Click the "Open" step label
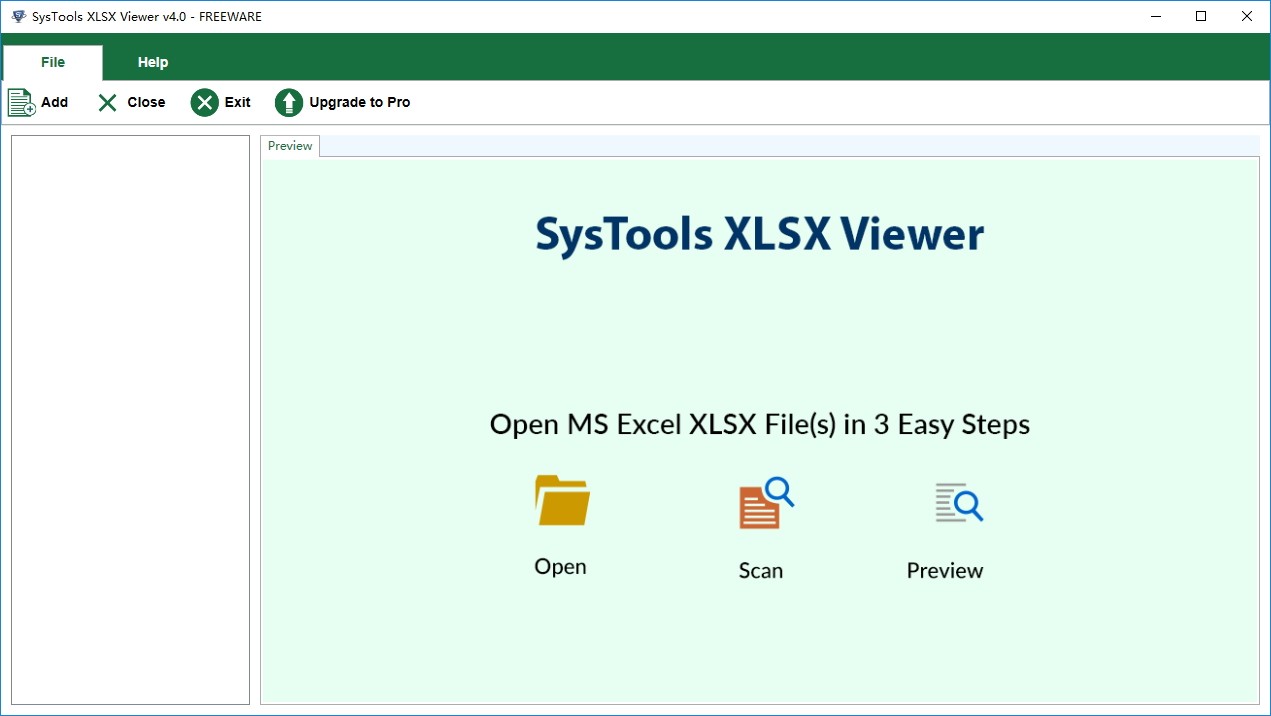 (560, 567)
